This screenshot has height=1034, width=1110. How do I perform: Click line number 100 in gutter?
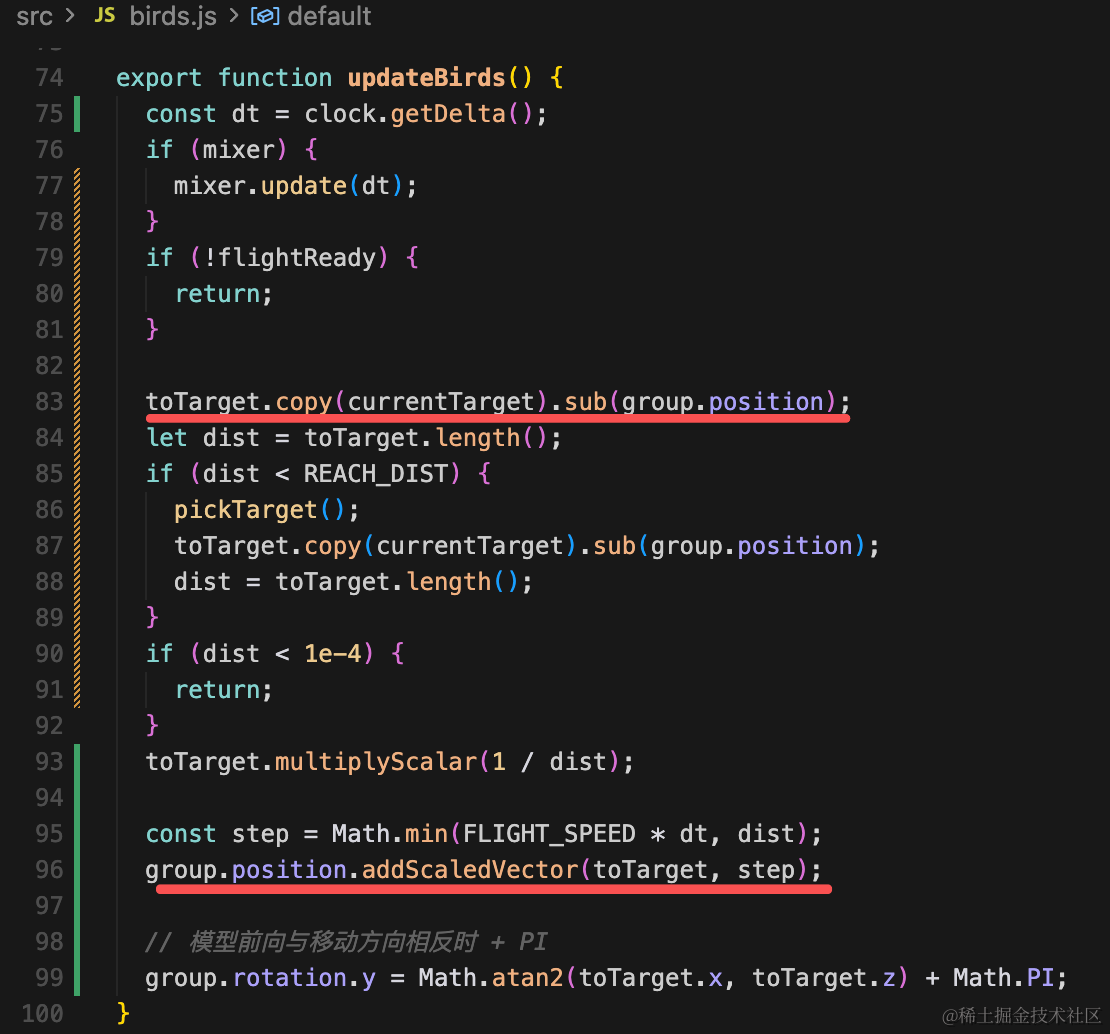pyautogui.click(x=42, y=1014)
